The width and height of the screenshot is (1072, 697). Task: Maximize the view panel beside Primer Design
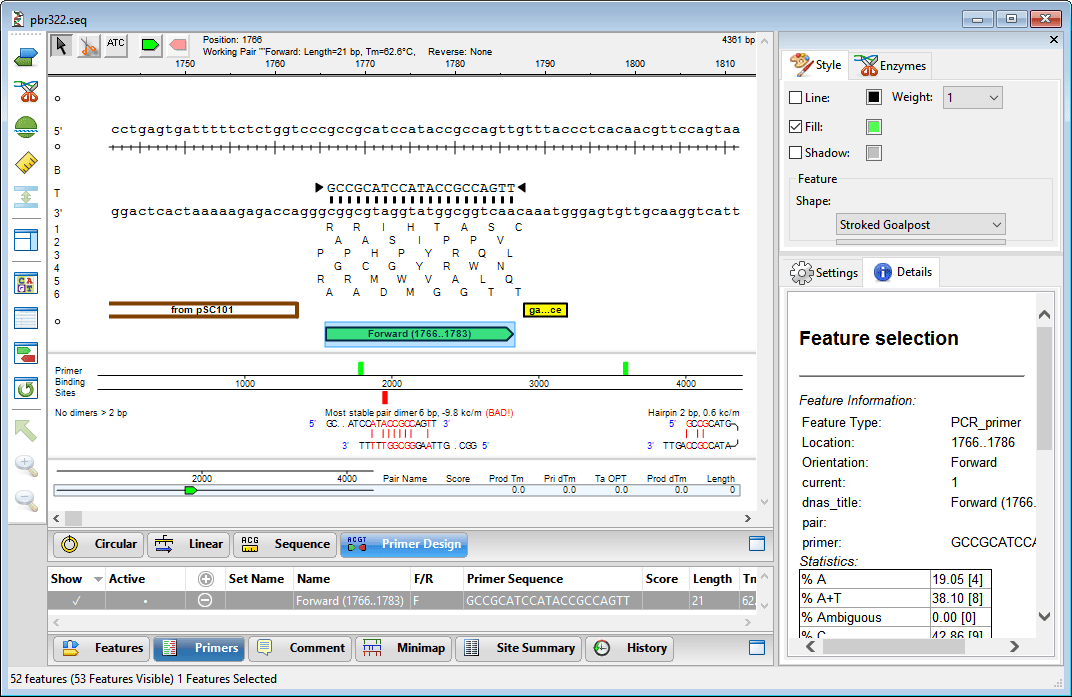[757, 544]
